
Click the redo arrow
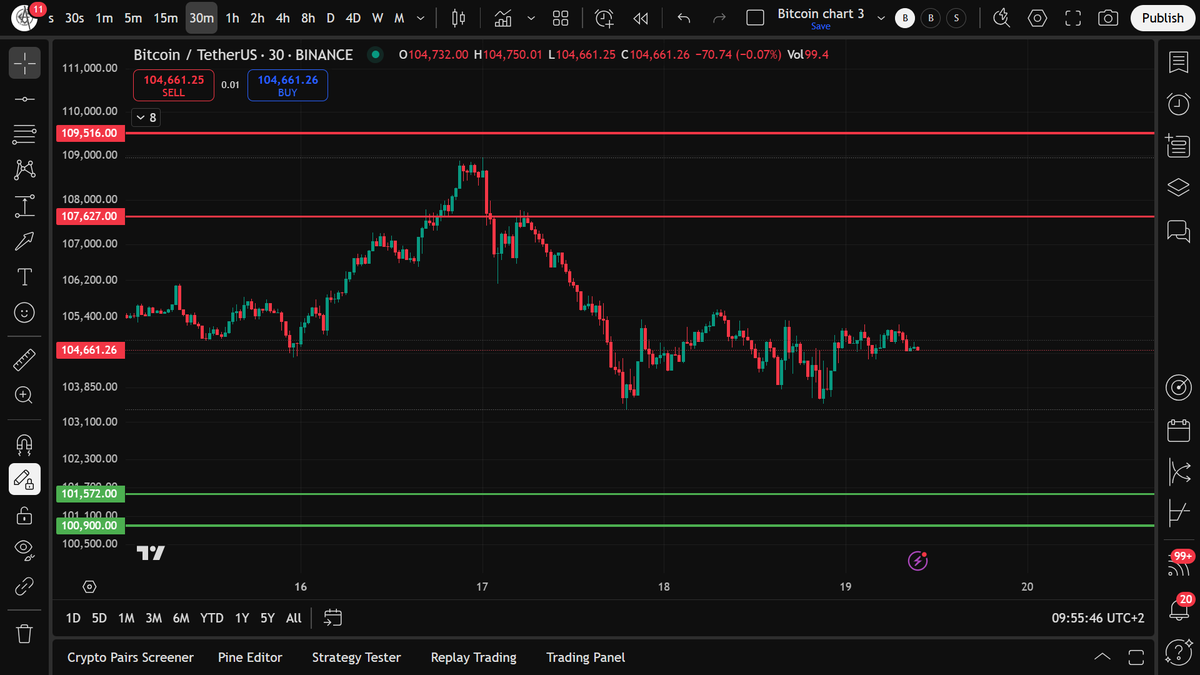(x=719, y=18)
